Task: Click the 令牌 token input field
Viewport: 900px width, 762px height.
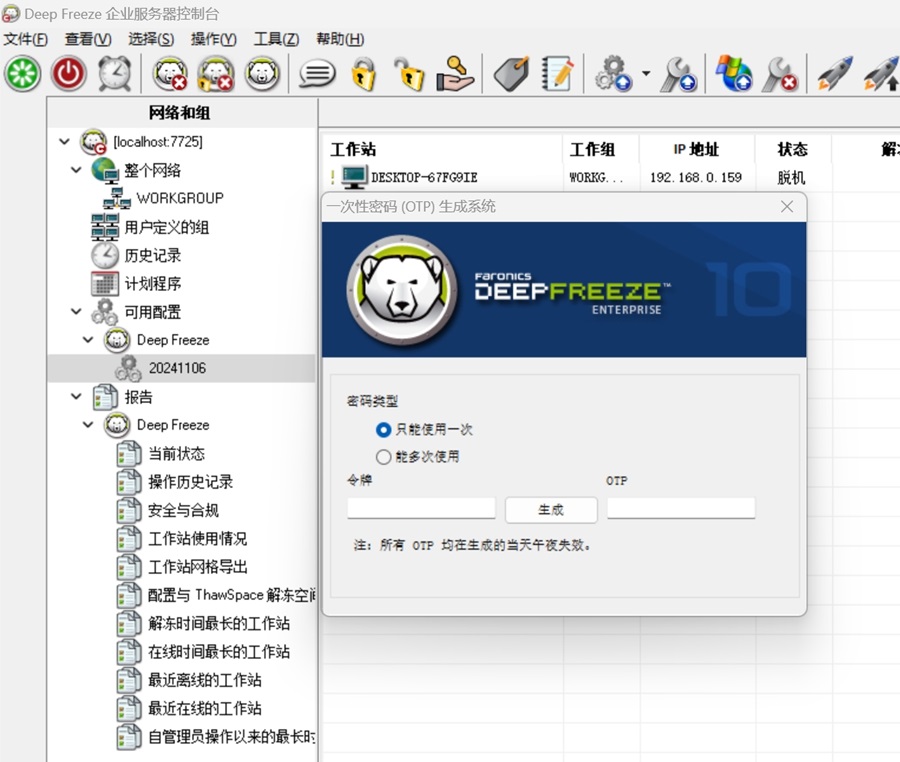Action: [421, 508]
